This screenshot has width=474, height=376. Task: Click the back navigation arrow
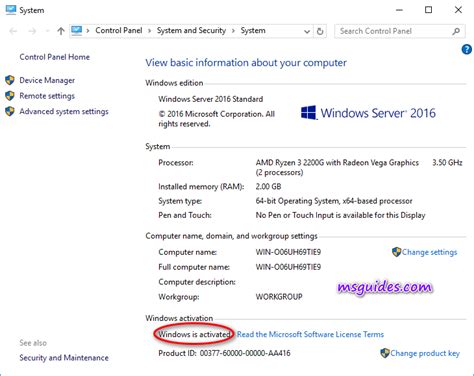pos(13,31)
